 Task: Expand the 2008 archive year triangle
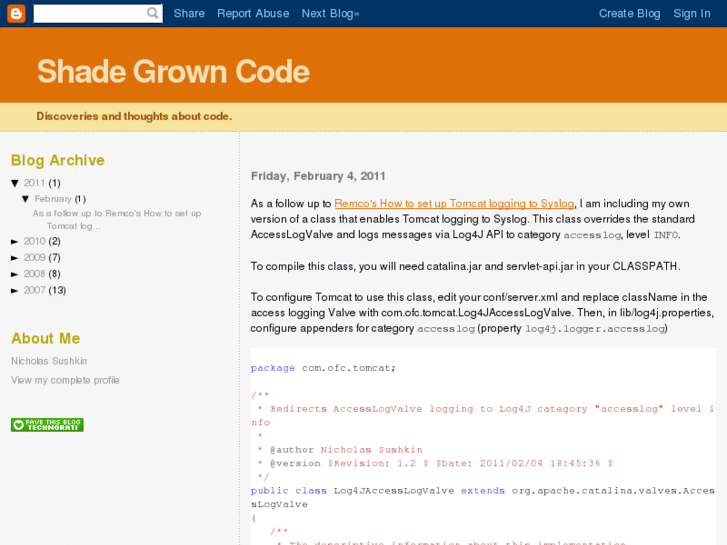pos(15,274)
